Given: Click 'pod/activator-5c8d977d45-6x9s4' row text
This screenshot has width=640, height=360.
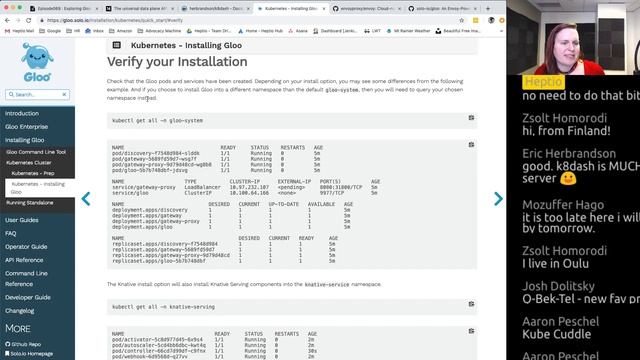Looking at the screenshot, I should point(157,340).
